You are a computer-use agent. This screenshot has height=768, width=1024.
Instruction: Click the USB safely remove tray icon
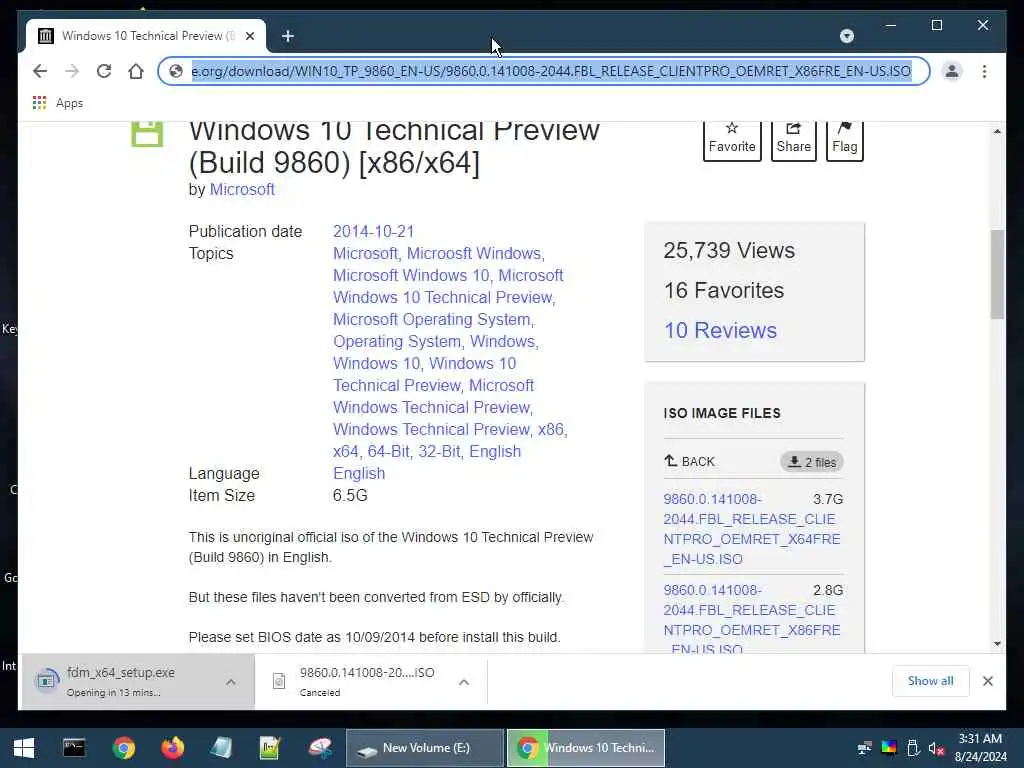click(x=913, y=748)
